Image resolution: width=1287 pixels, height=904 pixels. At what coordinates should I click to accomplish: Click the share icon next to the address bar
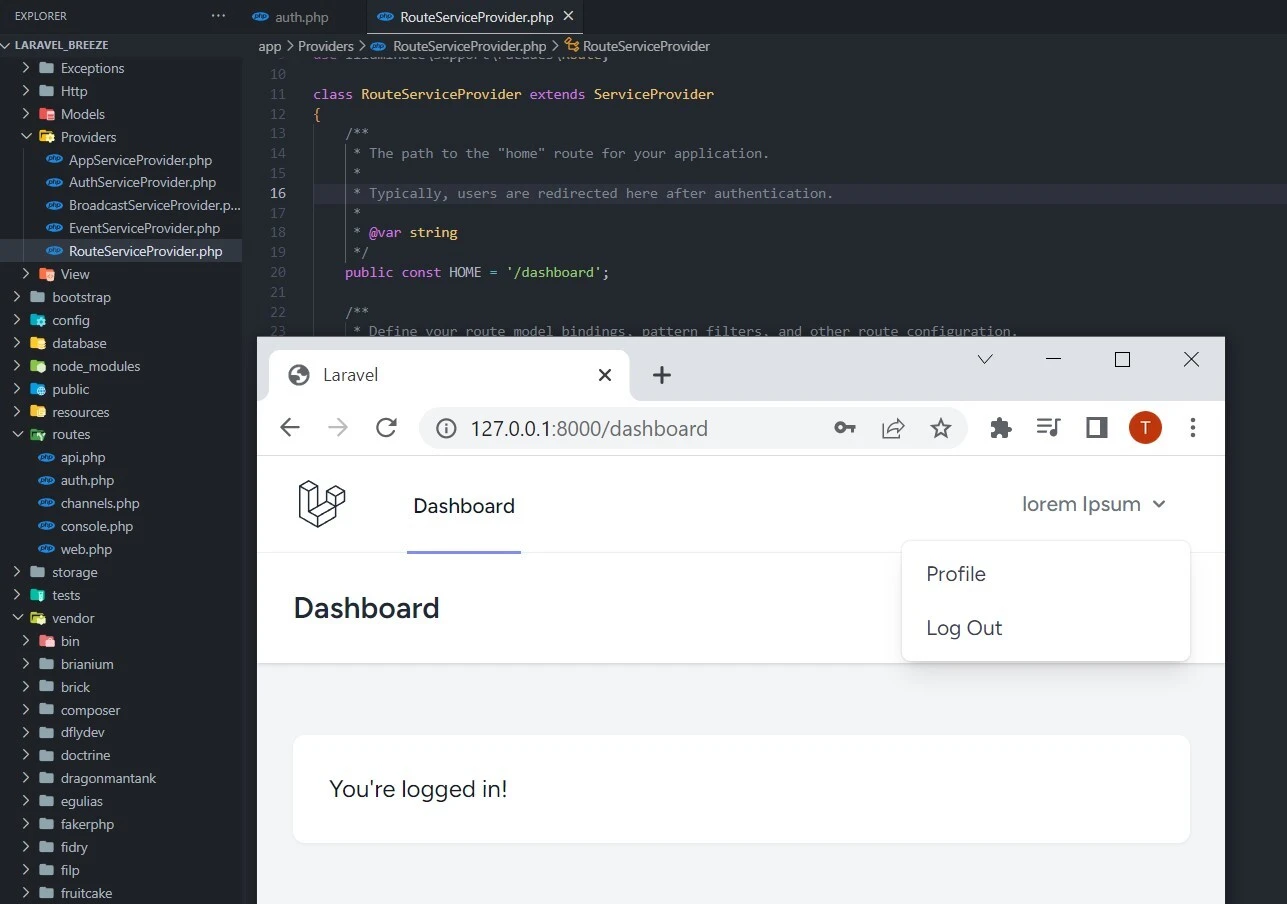(893, 427)
